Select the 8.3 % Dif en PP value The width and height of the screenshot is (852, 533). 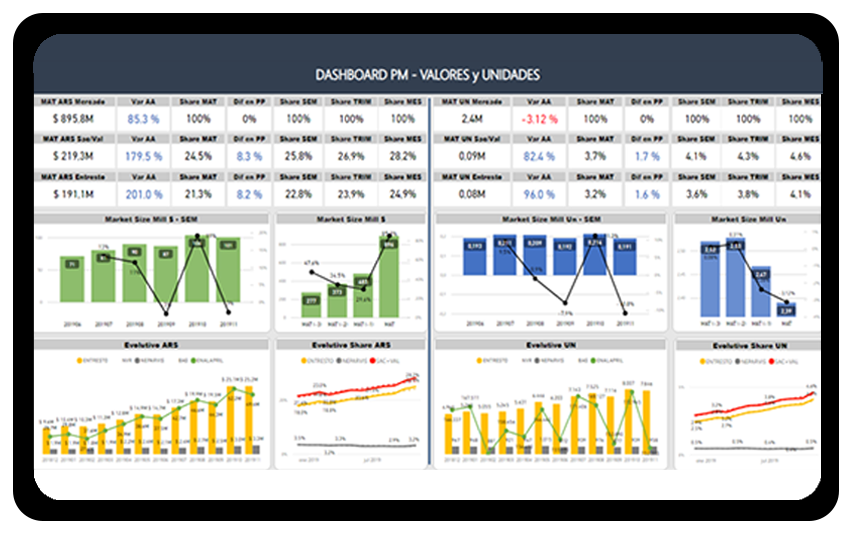tap(250, 156)
